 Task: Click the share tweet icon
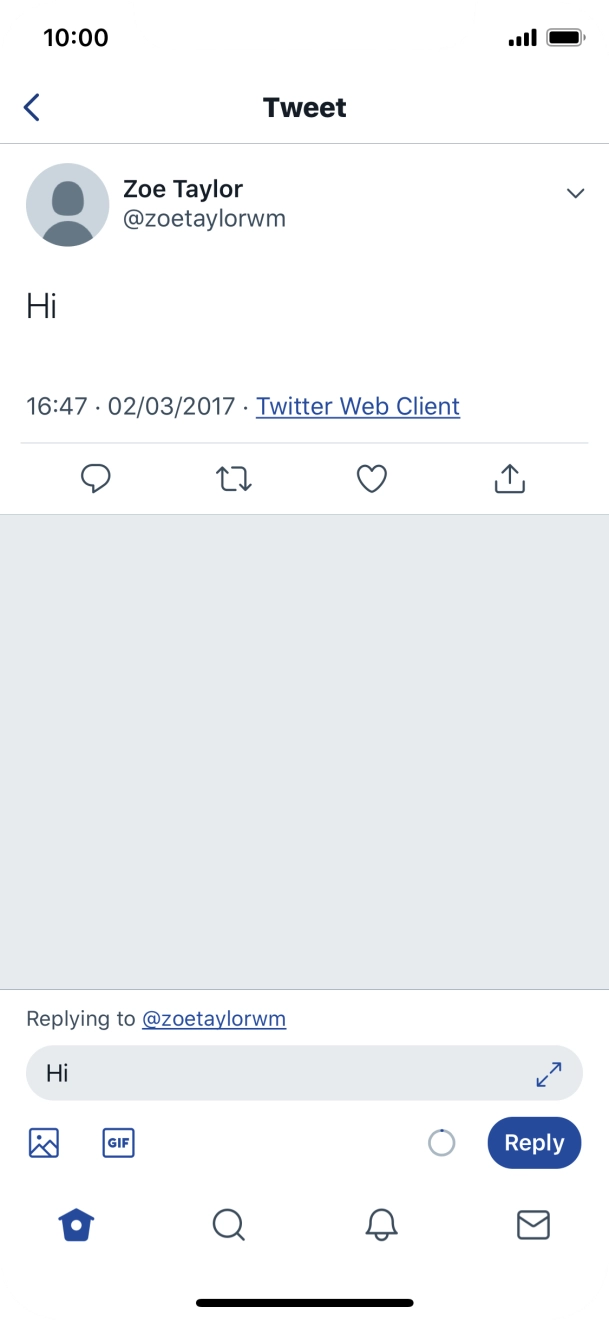[509, 479]
